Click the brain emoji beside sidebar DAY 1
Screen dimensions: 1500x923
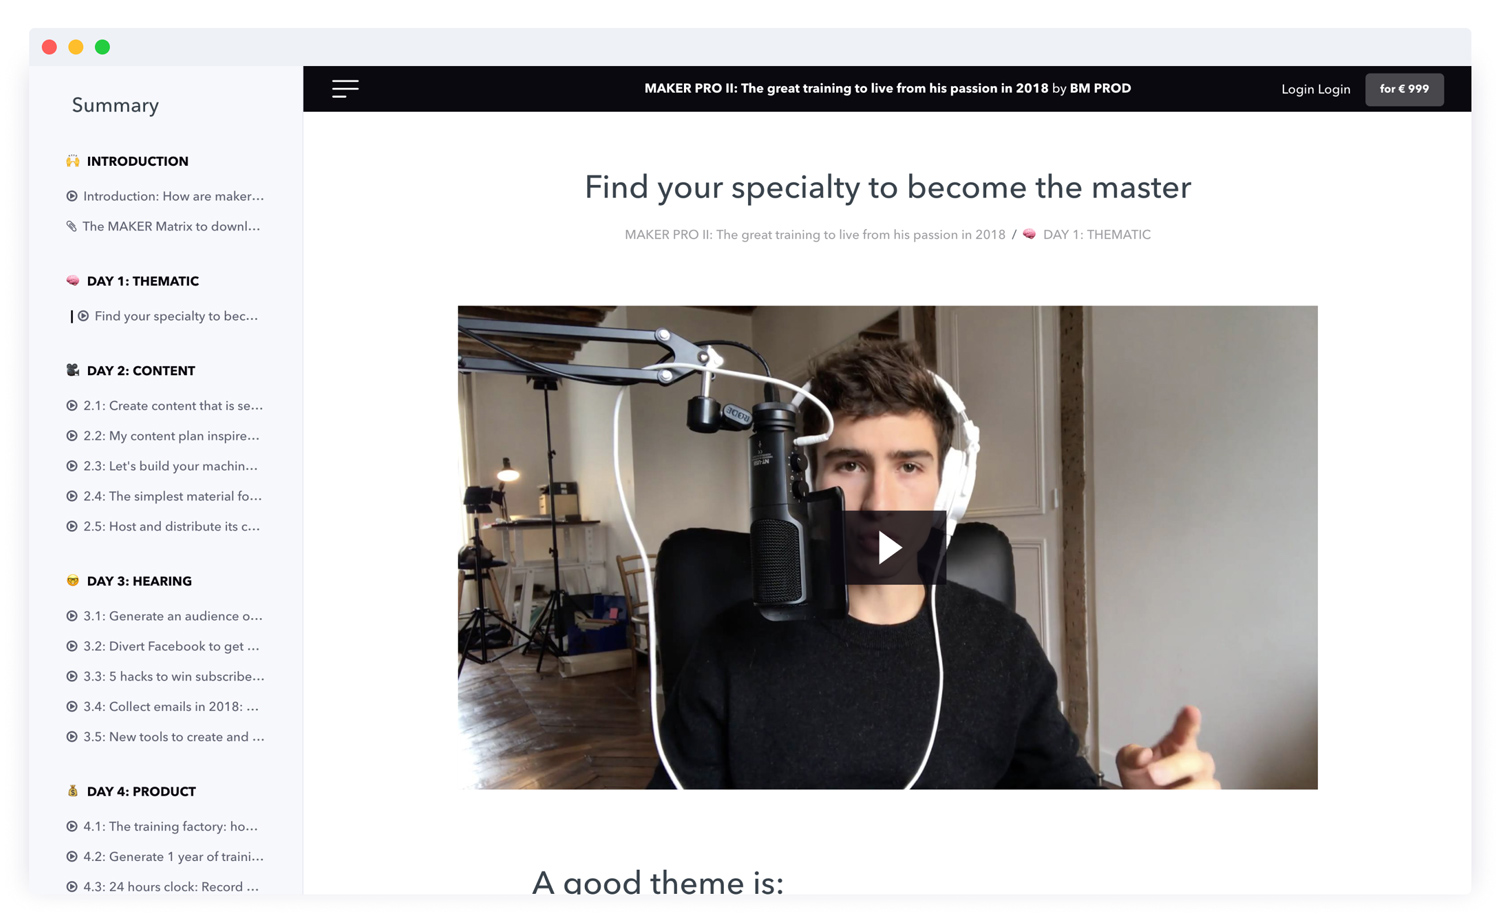tap(72, 281)
